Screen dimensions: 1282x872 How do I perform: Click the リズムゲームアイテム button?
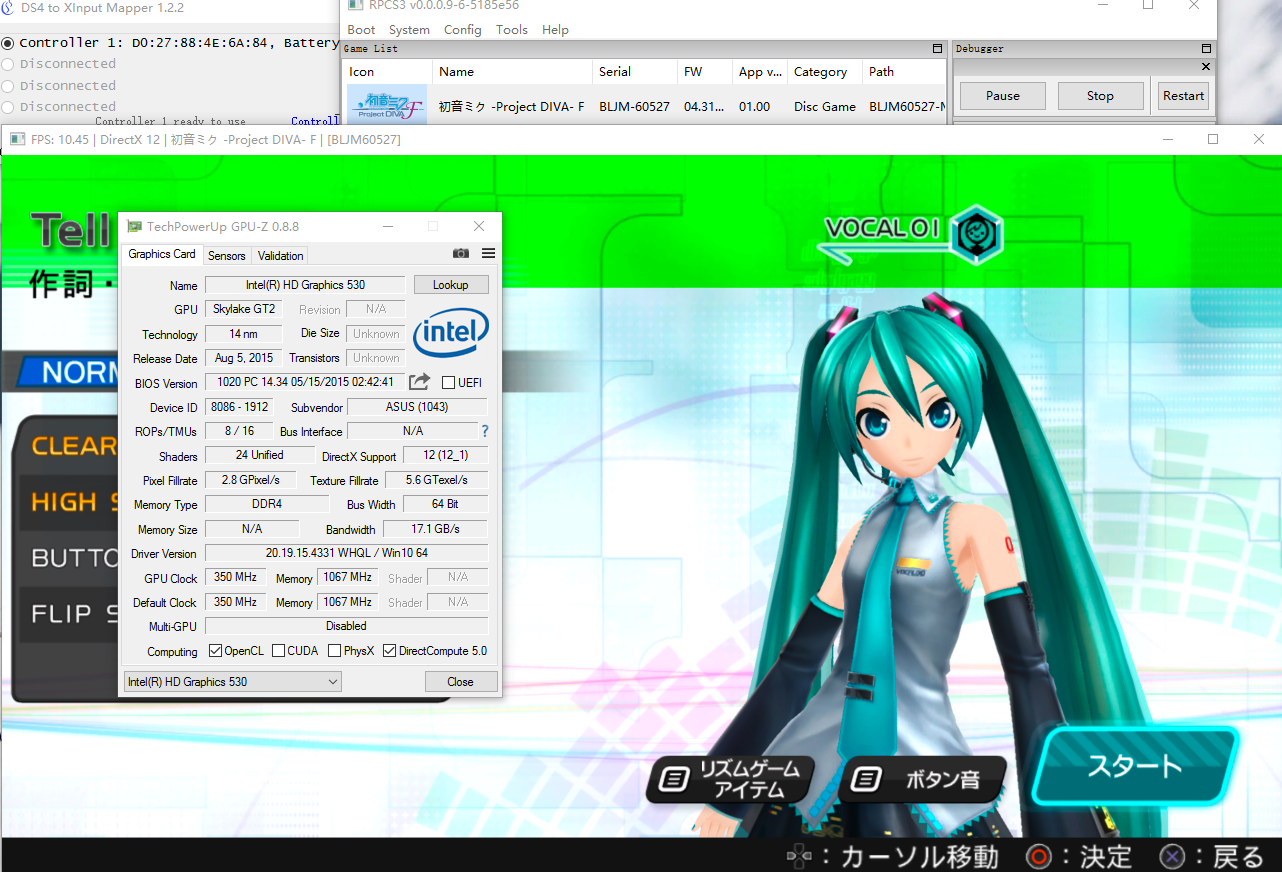(x=731, y=779)
